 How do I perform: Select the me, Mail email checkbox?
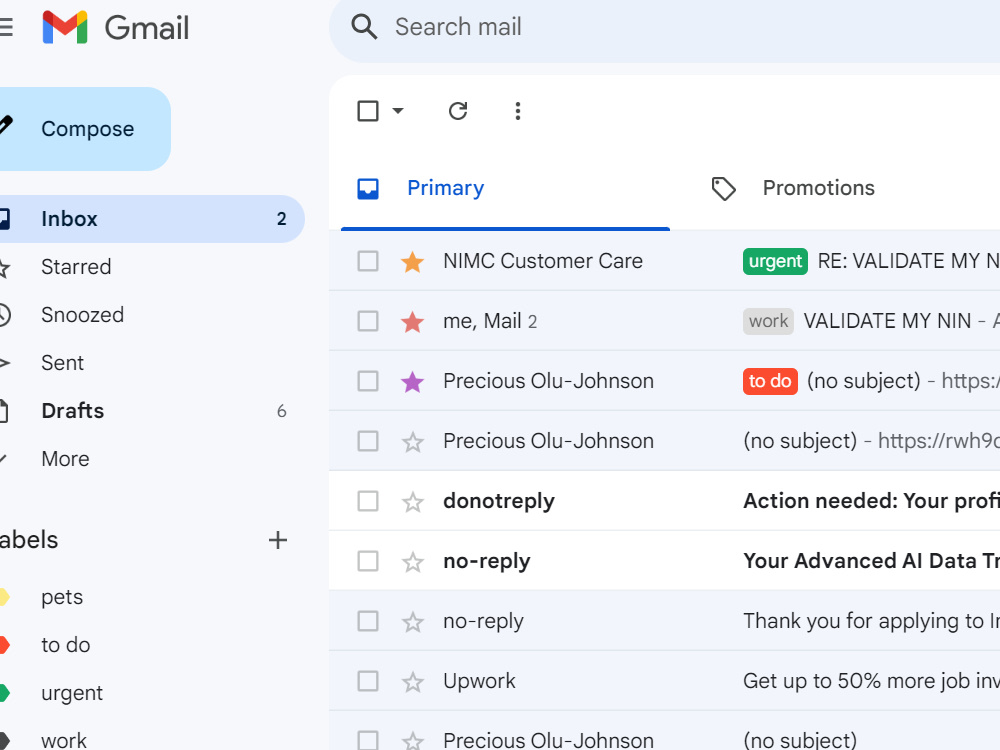tap(368, 321)
